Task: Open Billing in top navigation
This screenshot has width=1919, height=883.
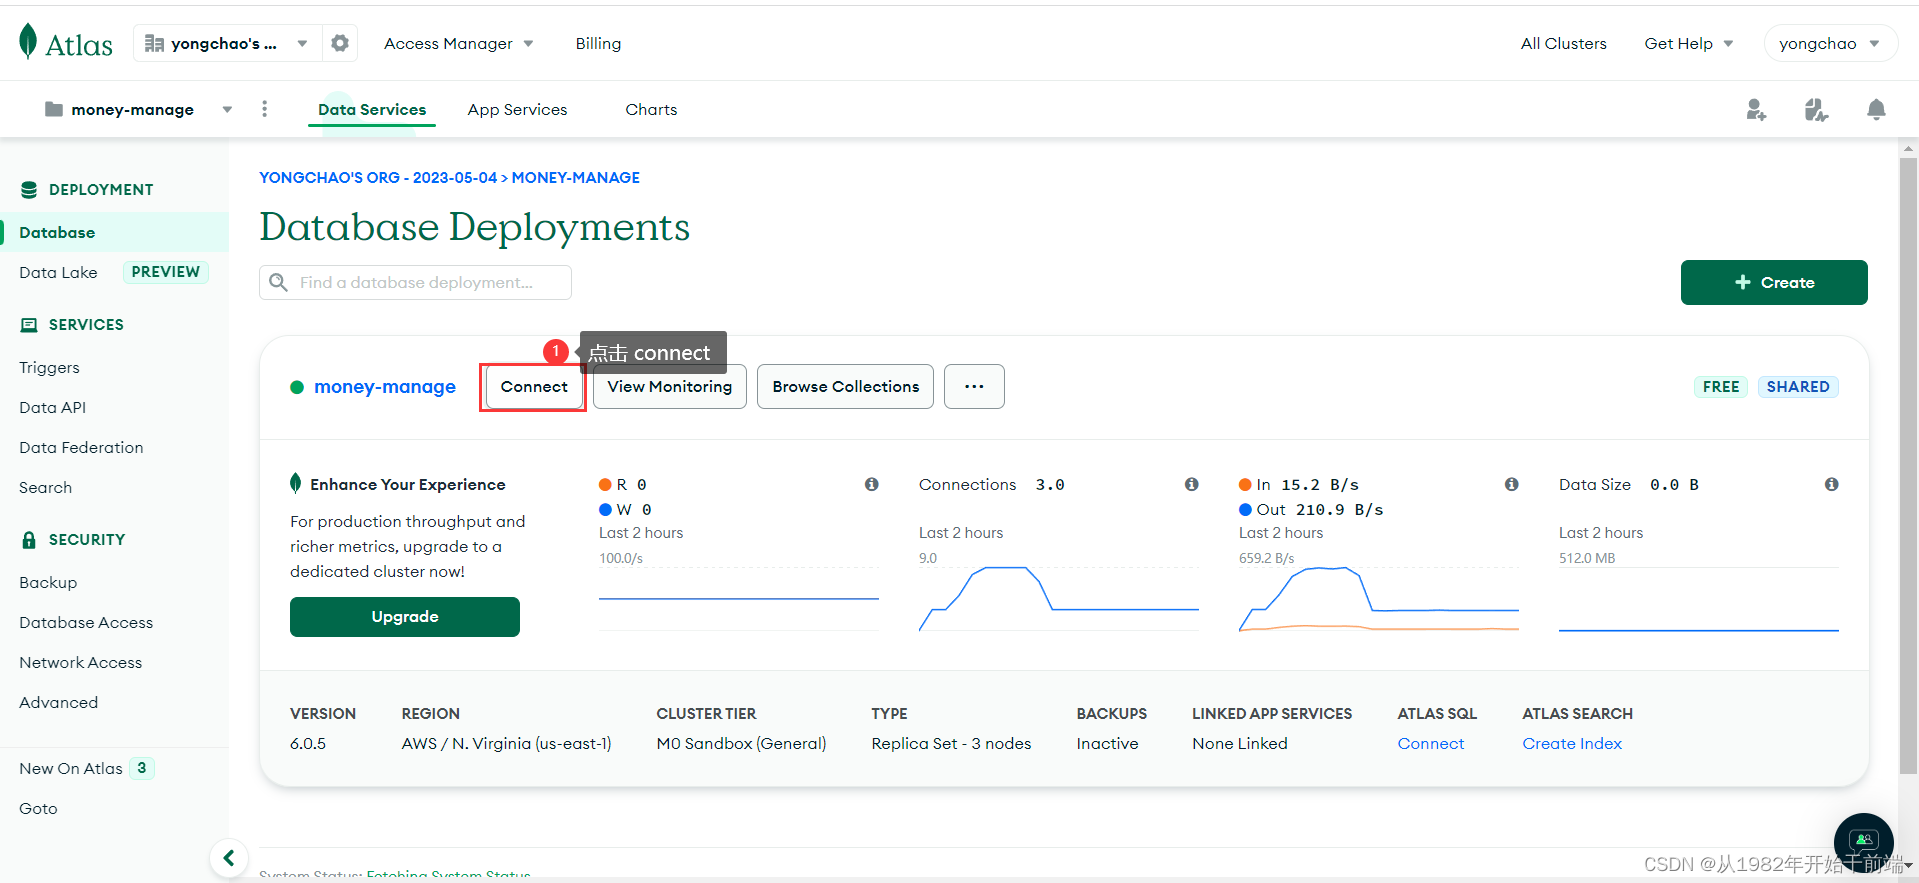Action: [x=598, y=43]
